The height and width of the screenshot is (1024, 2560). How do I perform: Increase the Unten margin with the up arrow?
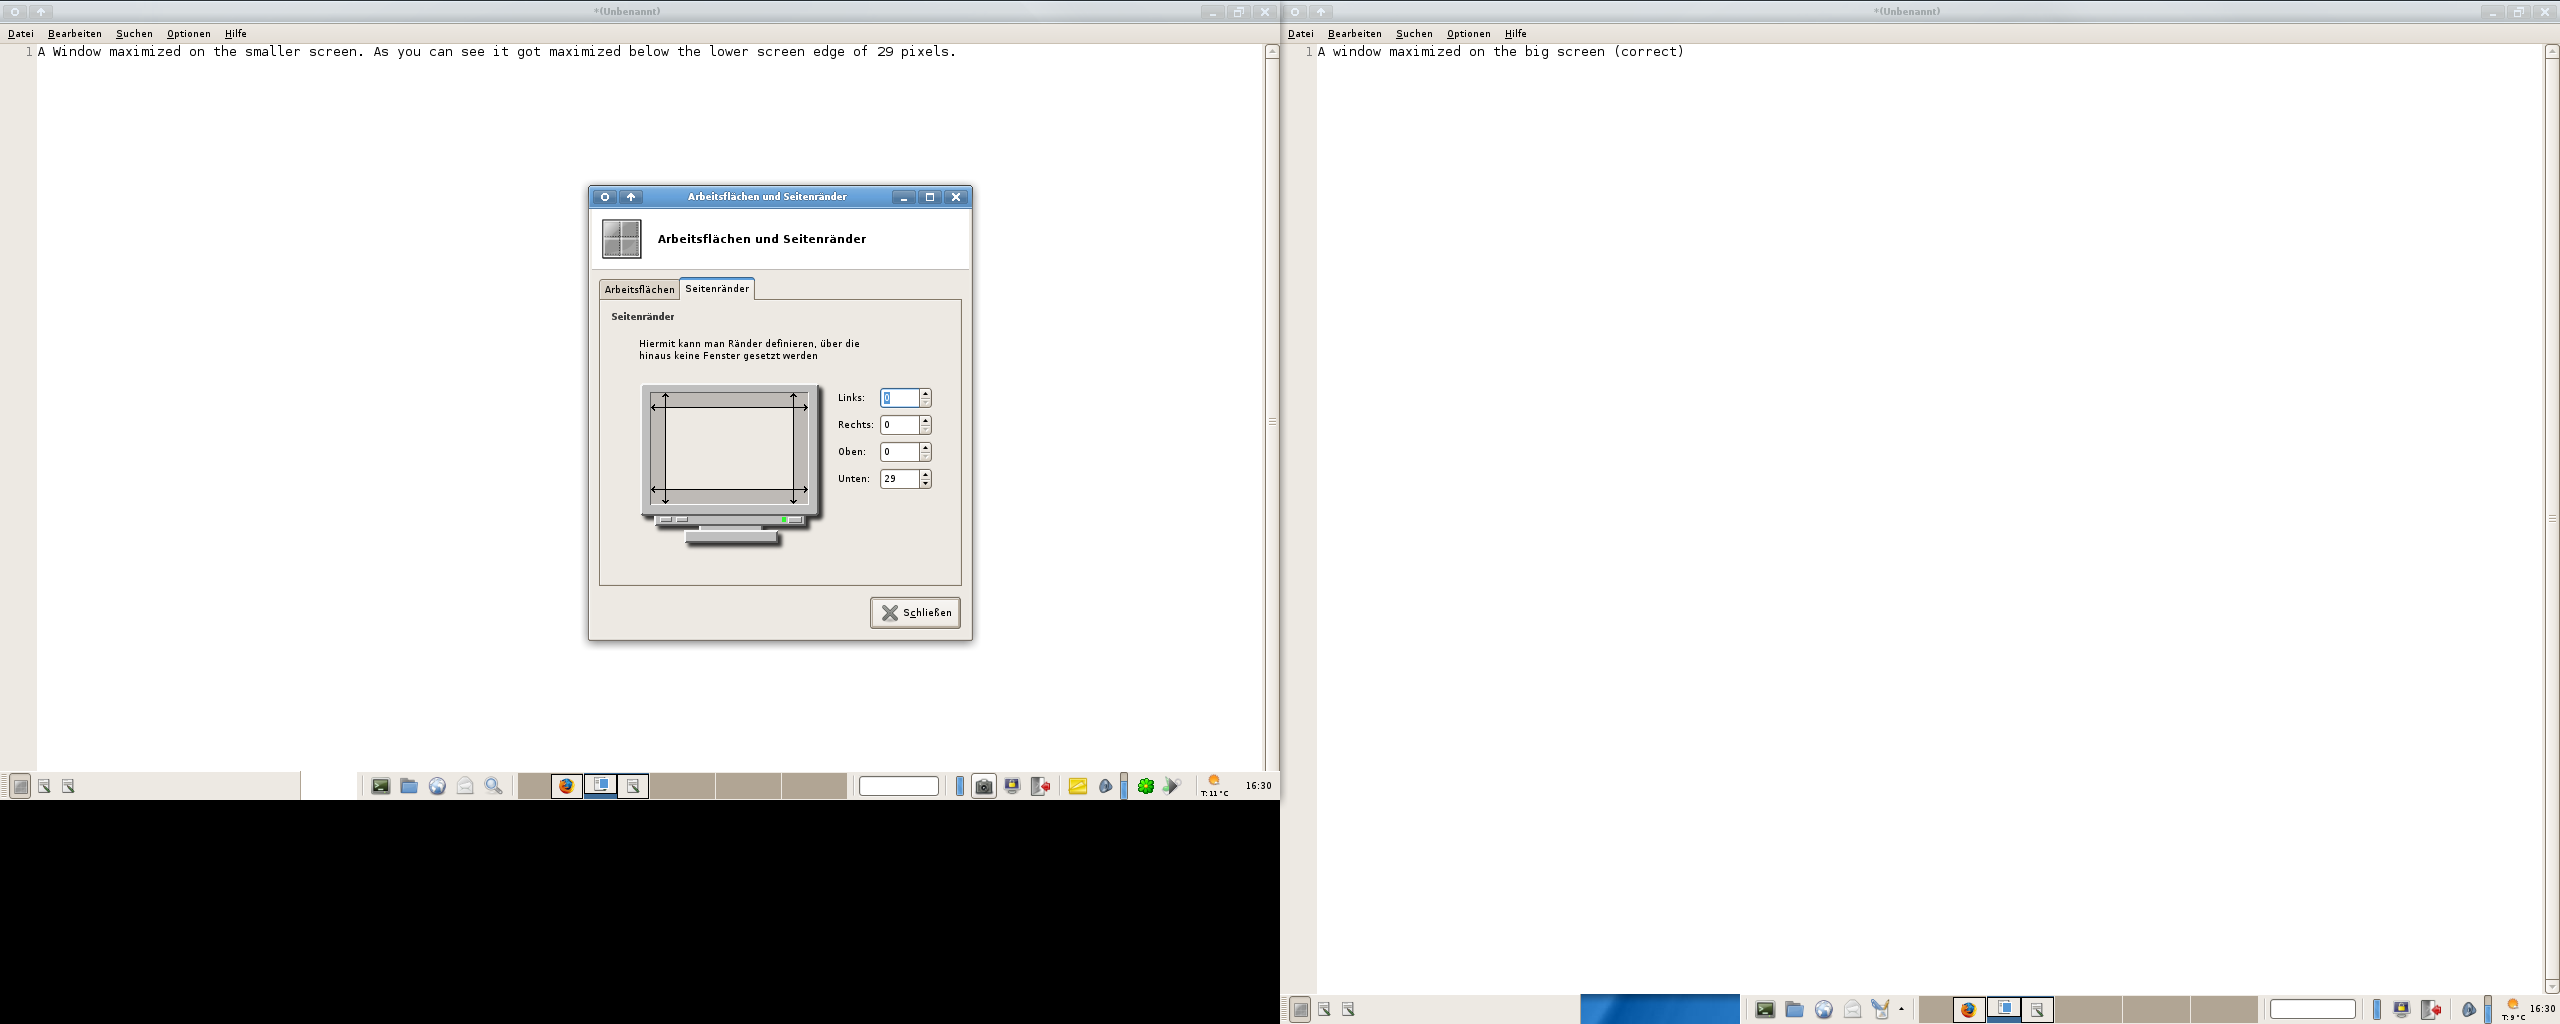tap(926, 474)
